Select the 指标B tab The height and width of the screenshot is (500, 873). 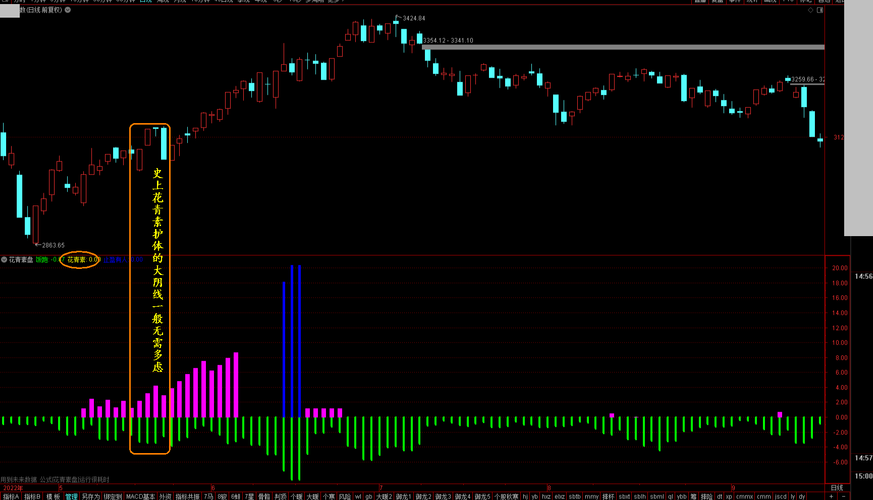(32, 496)
